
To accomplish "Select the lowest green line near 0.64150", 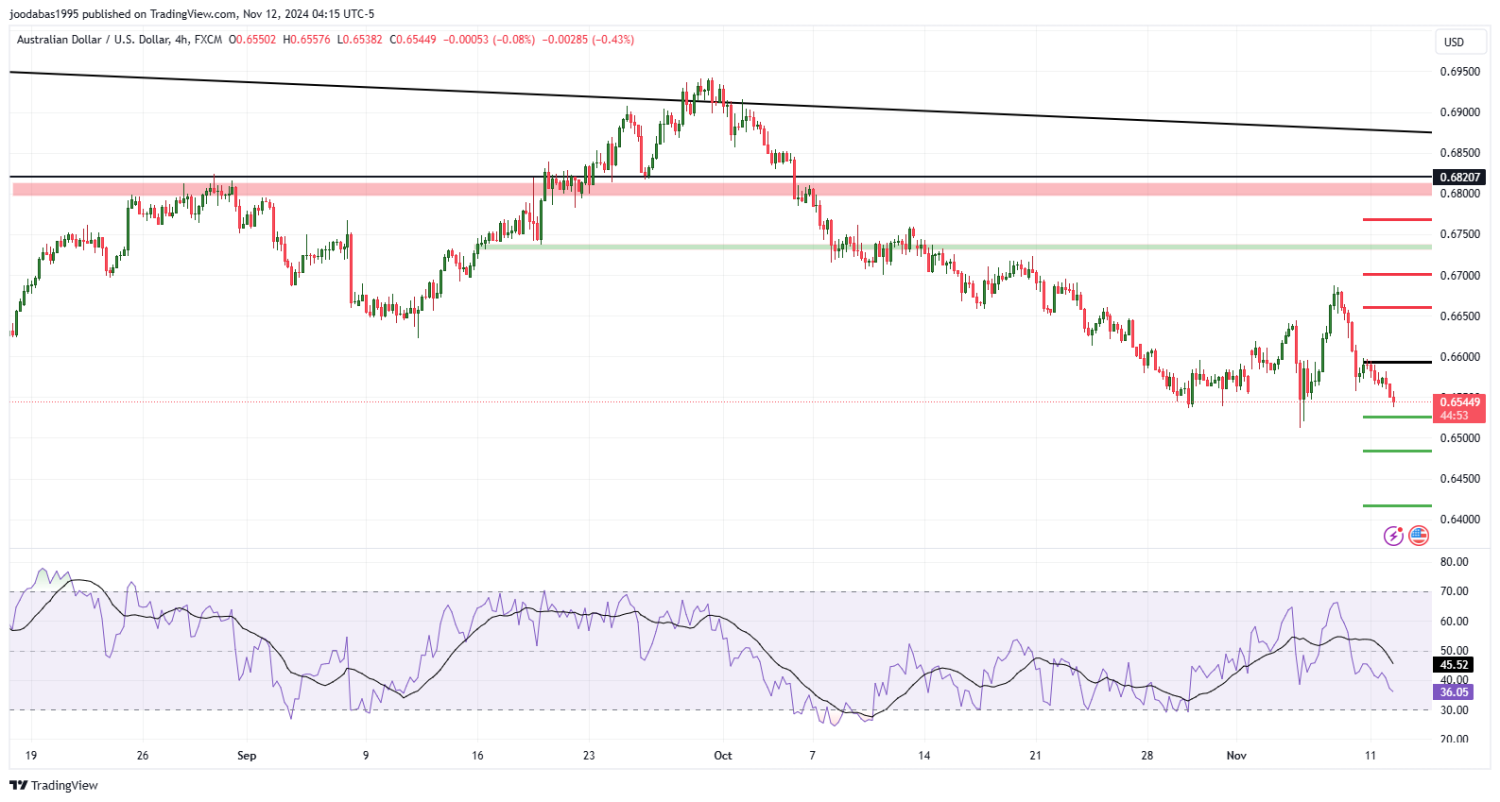I will click(x=1396, y=506).
